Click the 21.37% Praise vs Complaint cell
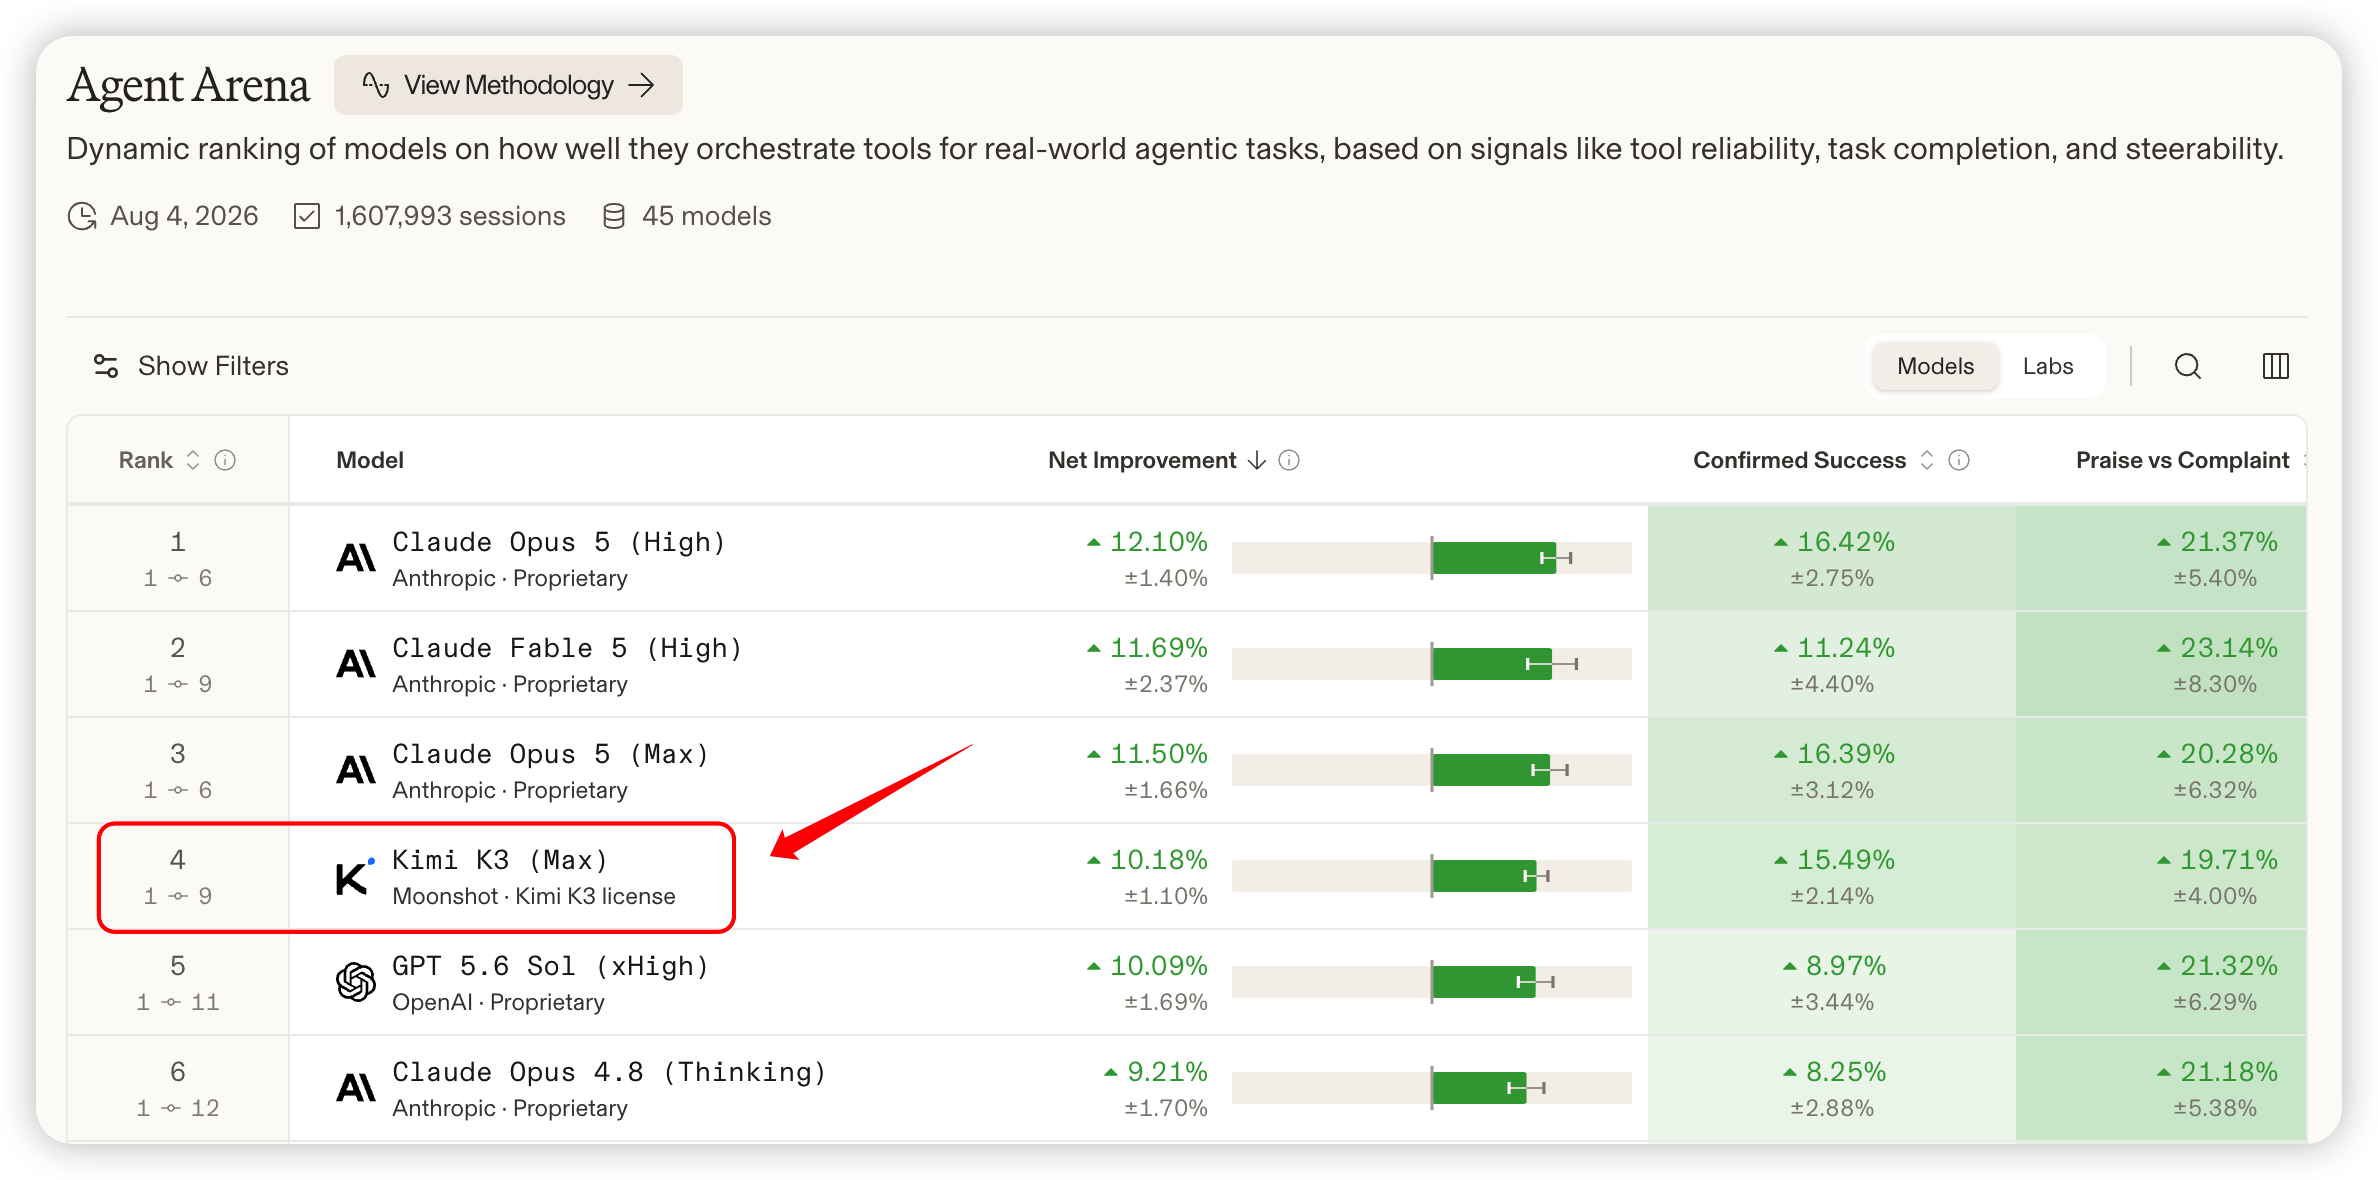 coord(2161,558)
